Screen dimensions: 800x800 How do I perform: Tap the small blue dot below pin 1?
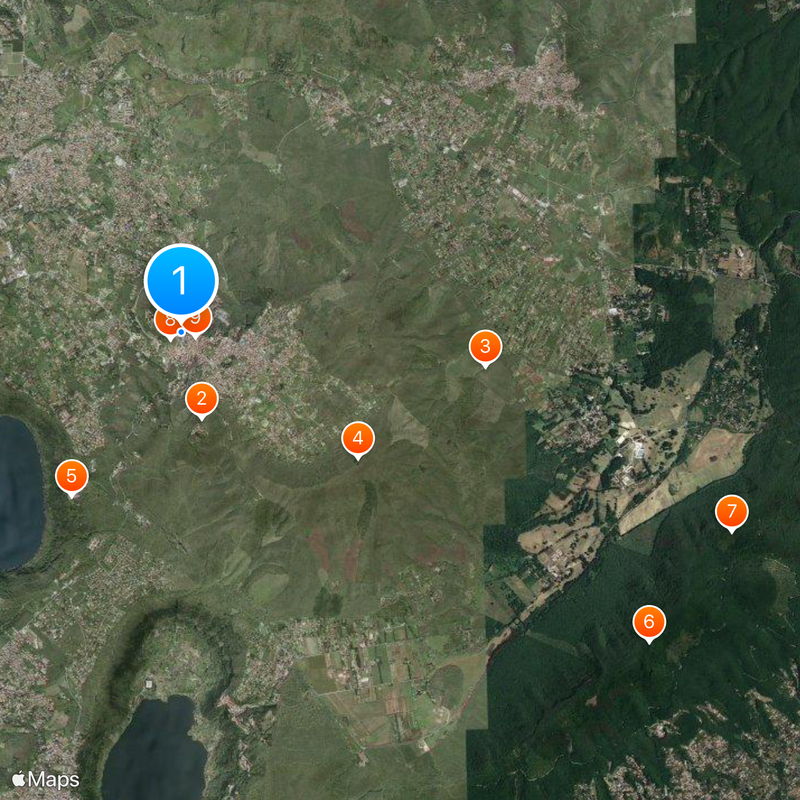(x=181, y=332)
